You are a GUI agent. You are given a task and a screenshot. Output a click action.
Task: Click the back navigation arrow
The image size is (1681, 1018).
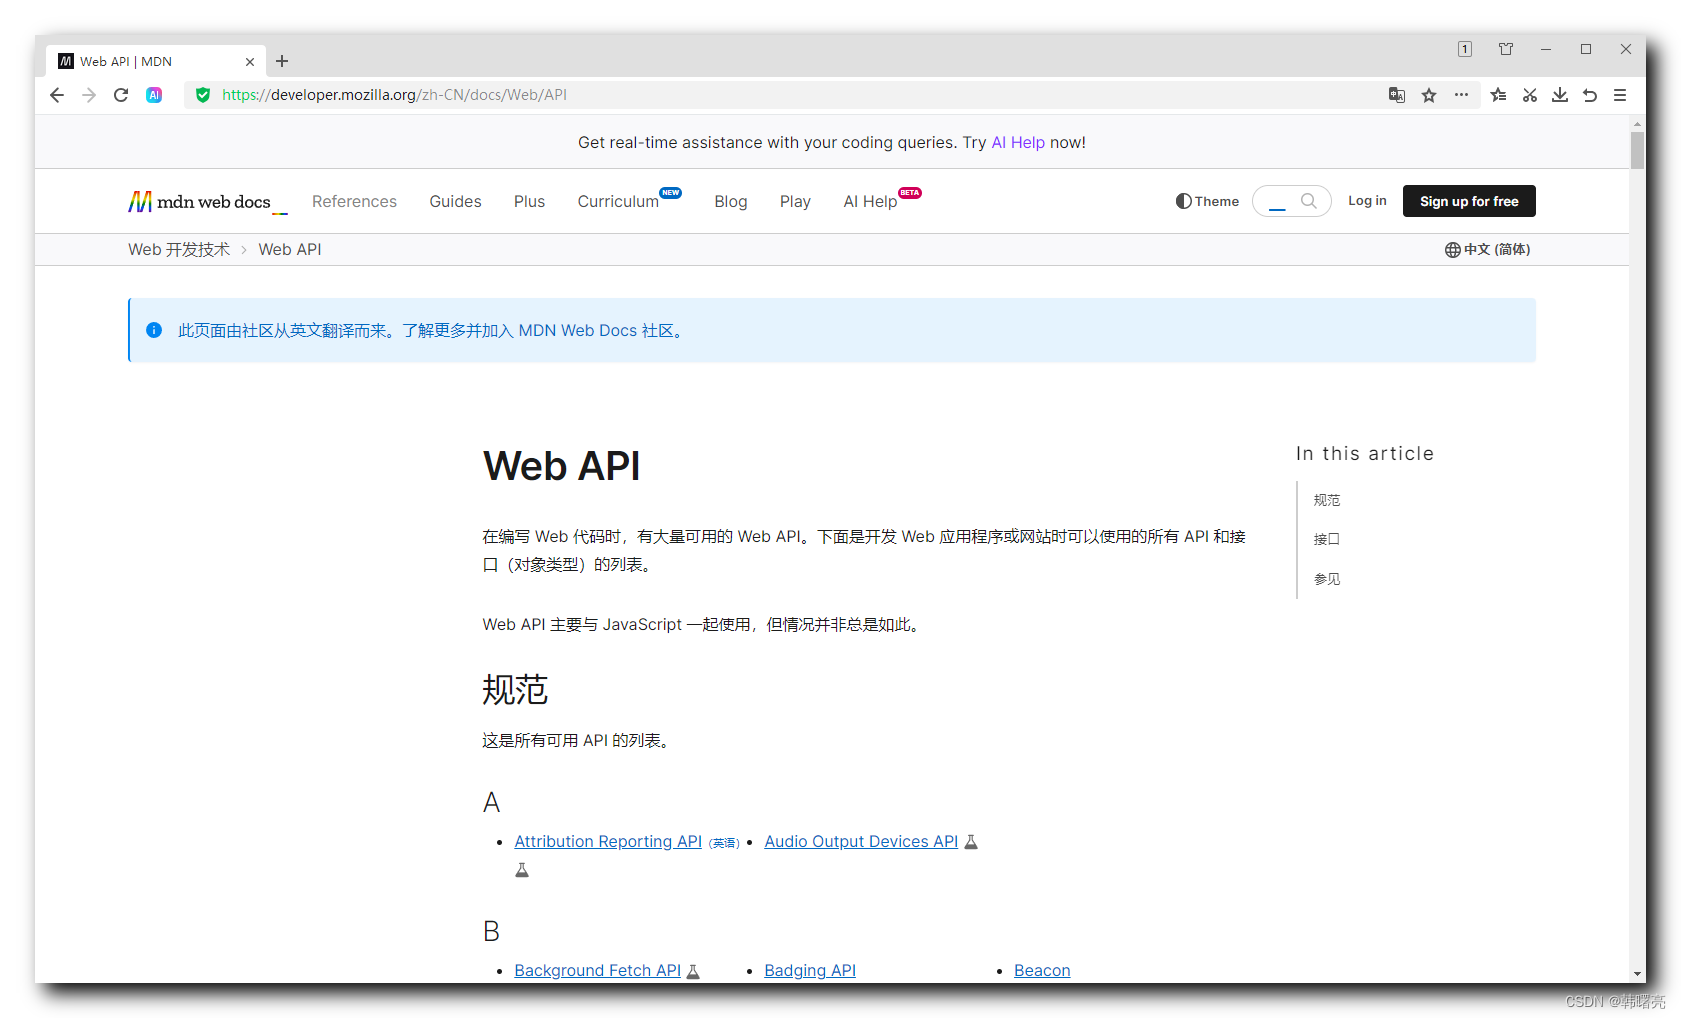(x=56, y=95)
